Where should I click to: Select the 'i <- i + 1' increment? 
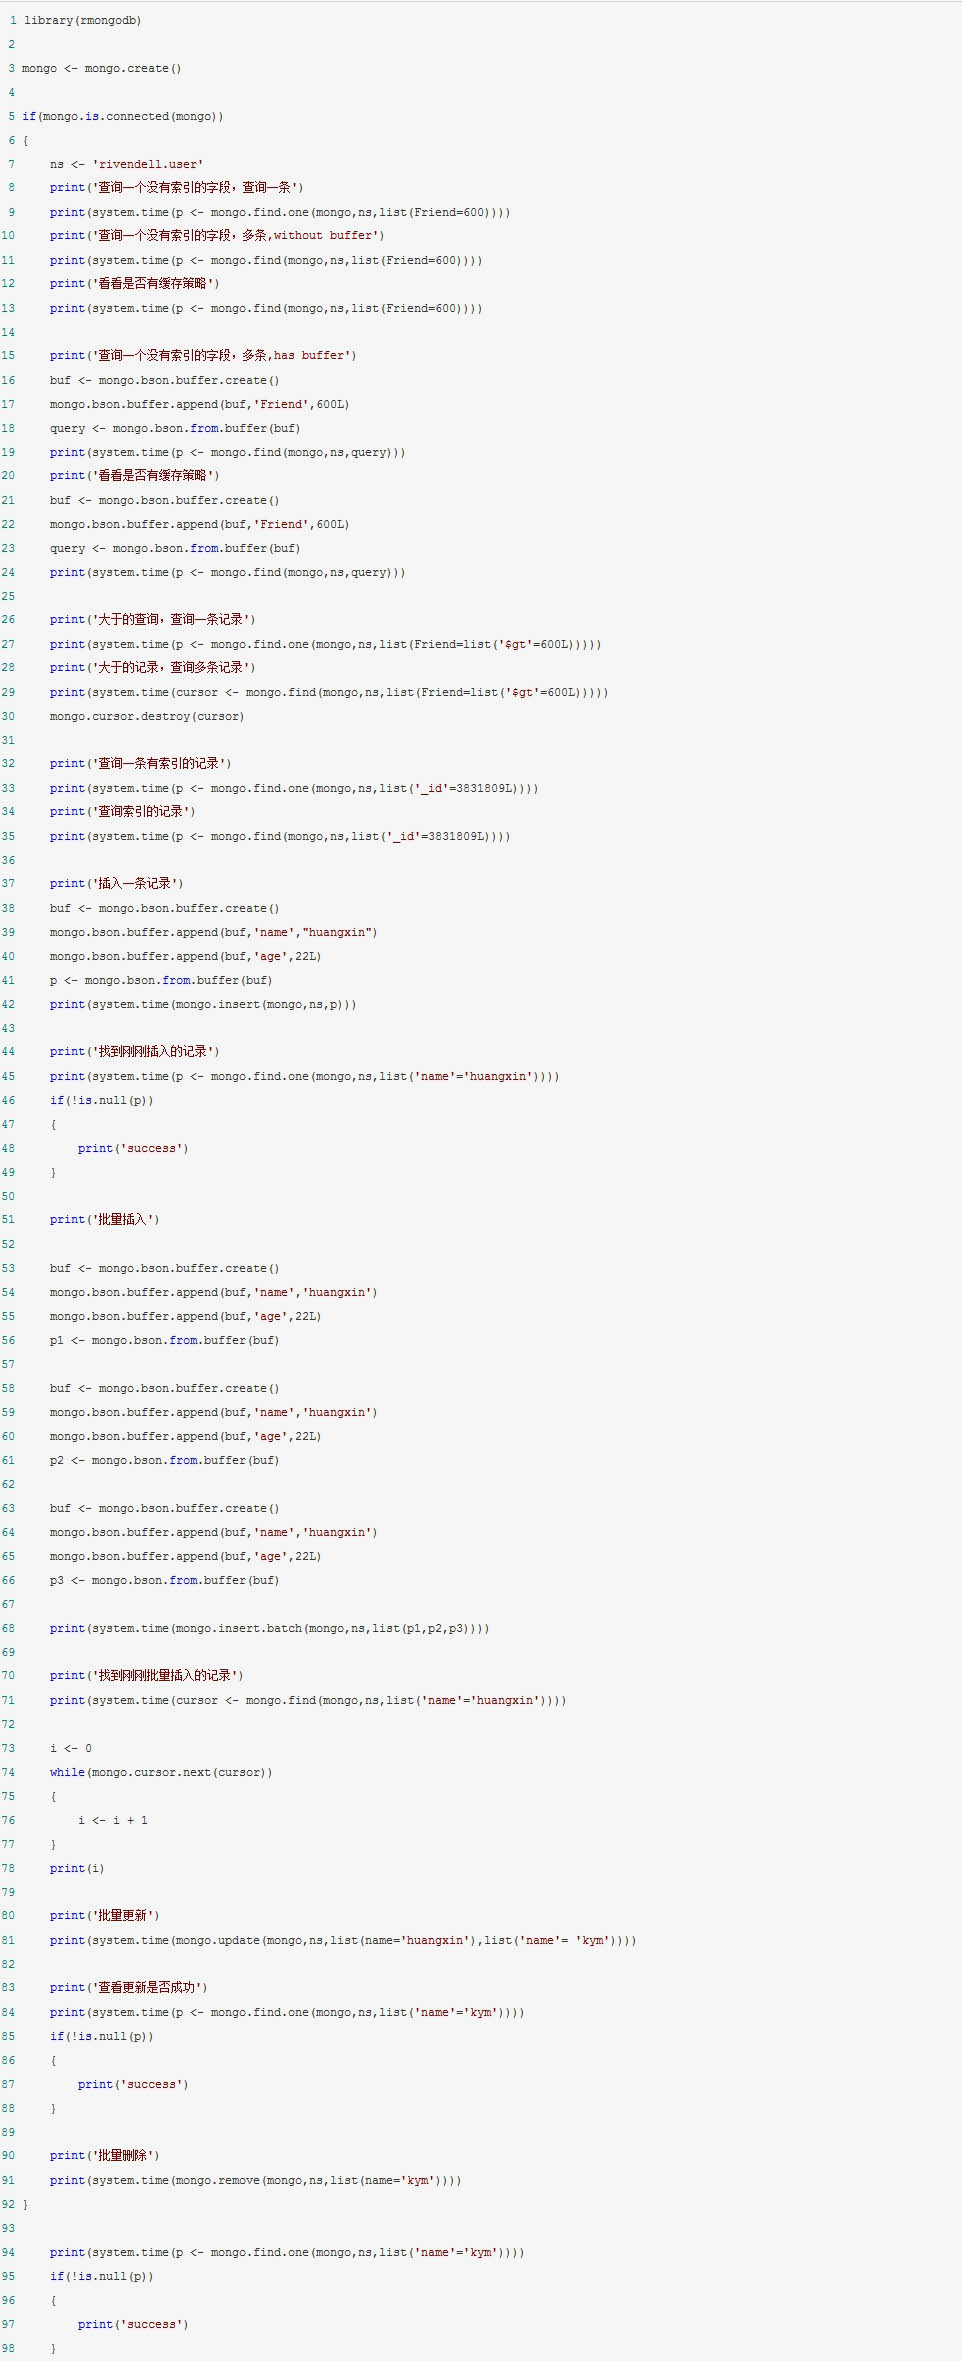[x=113, y=1820]
